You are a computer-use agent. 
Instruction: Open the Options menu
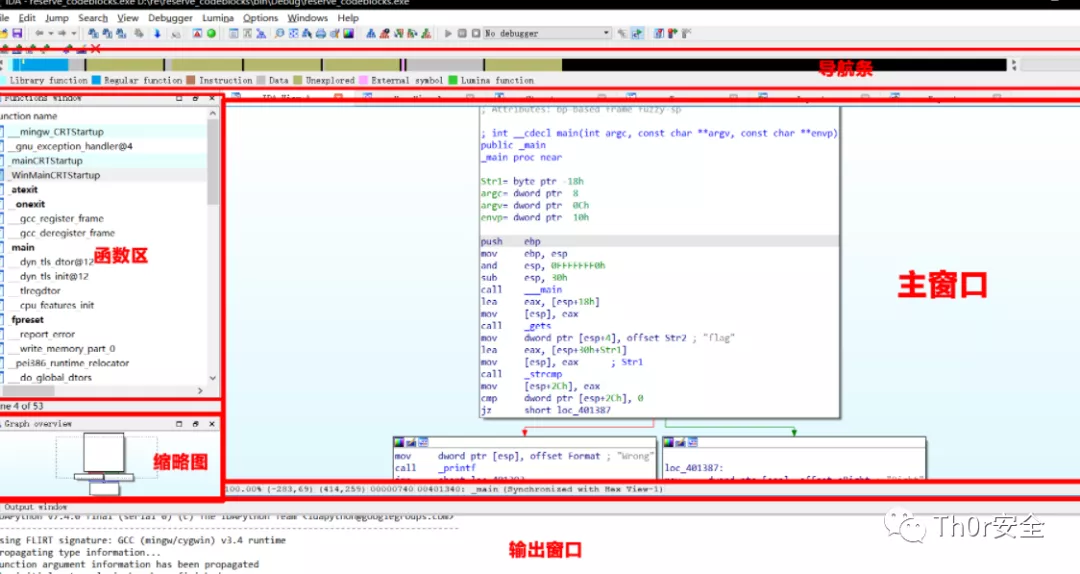tap(260, 18)
